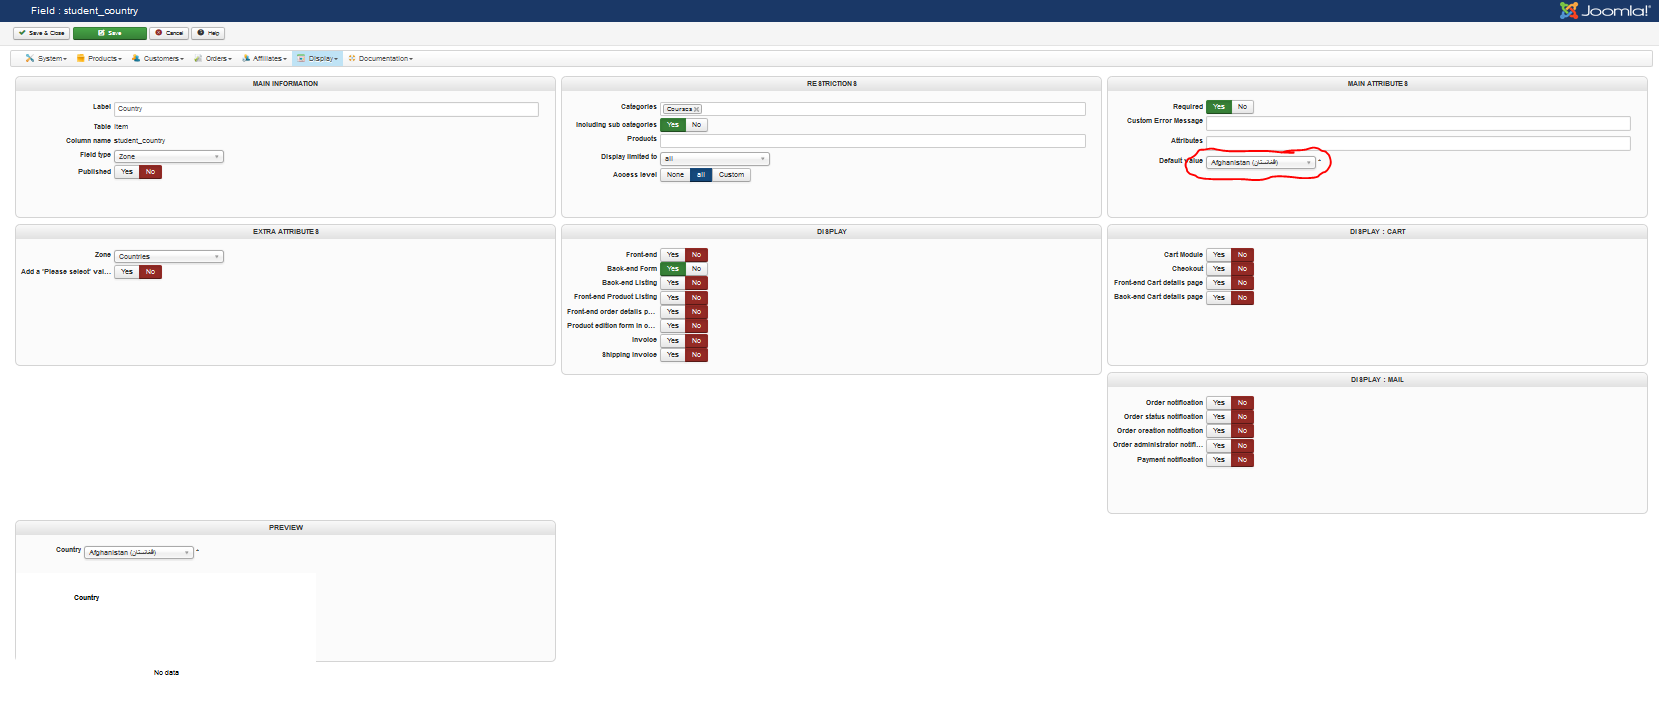
Task: Open the System menu with wrench icon
Action: 46,59
